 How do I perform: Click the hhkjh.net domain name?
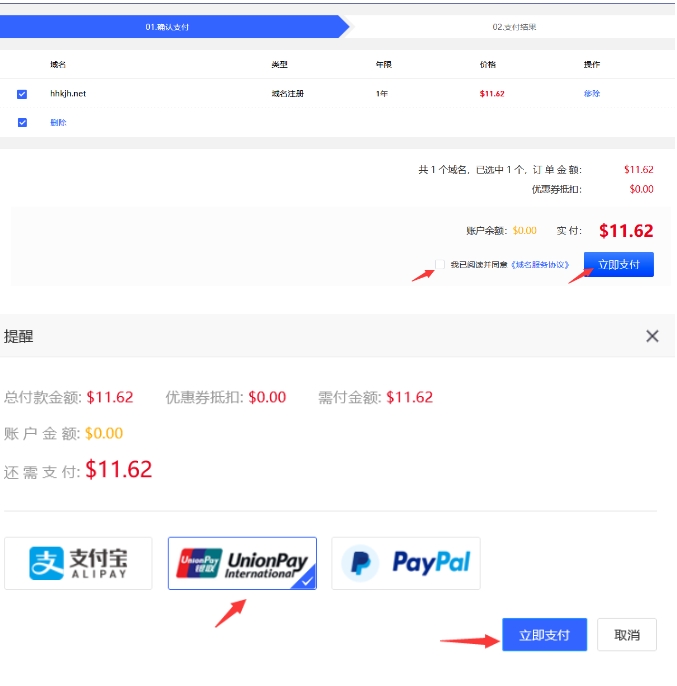pyautogui.click(x=68, y=94)
